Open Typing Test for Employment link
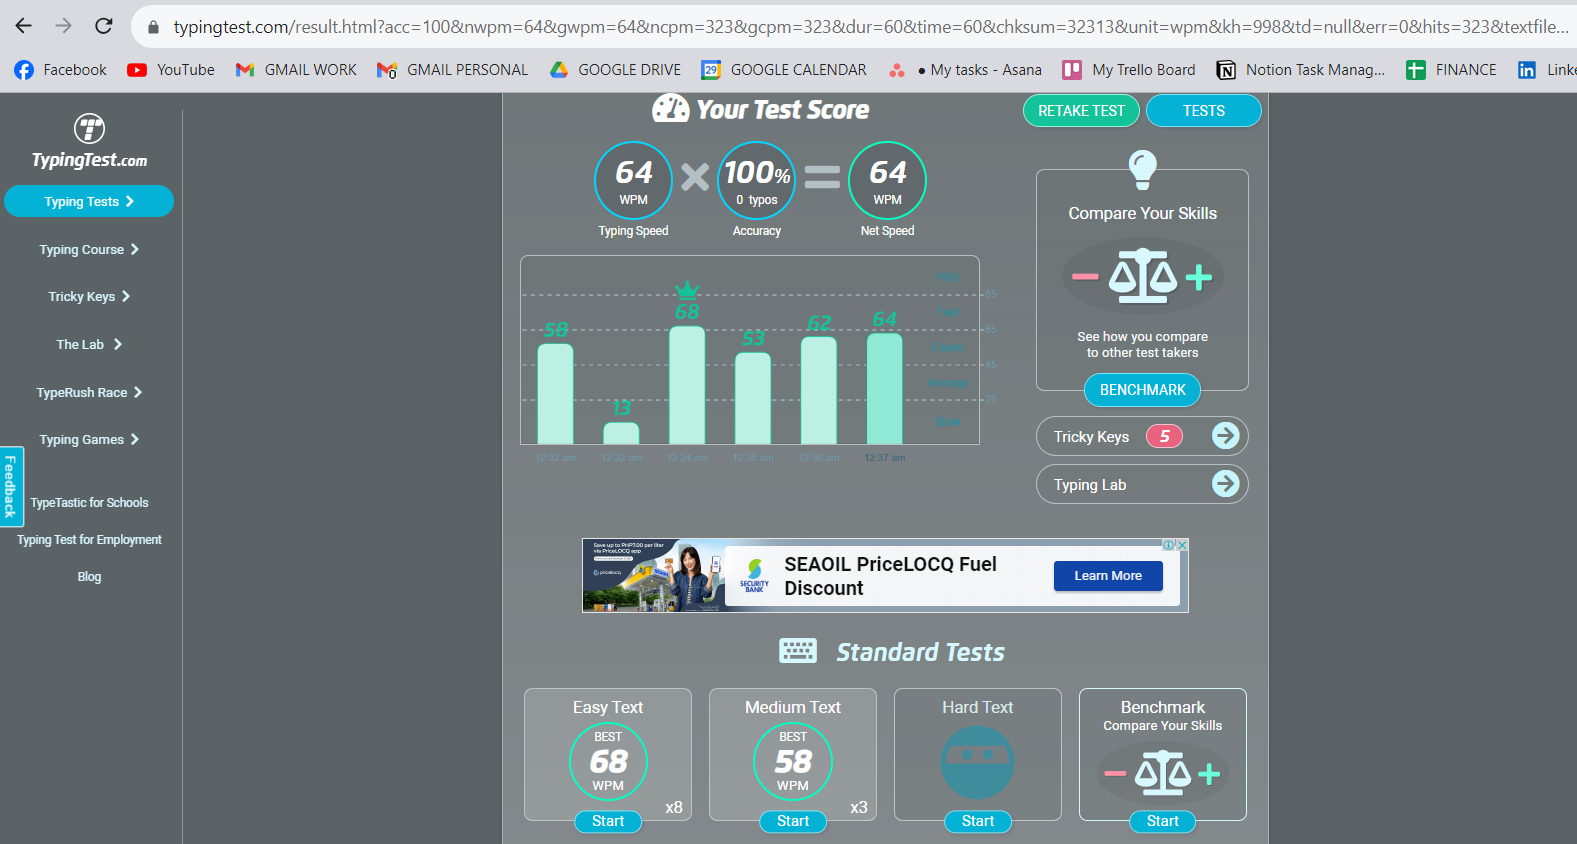This screenshot has width=1577, height=844. coord(89,540)
